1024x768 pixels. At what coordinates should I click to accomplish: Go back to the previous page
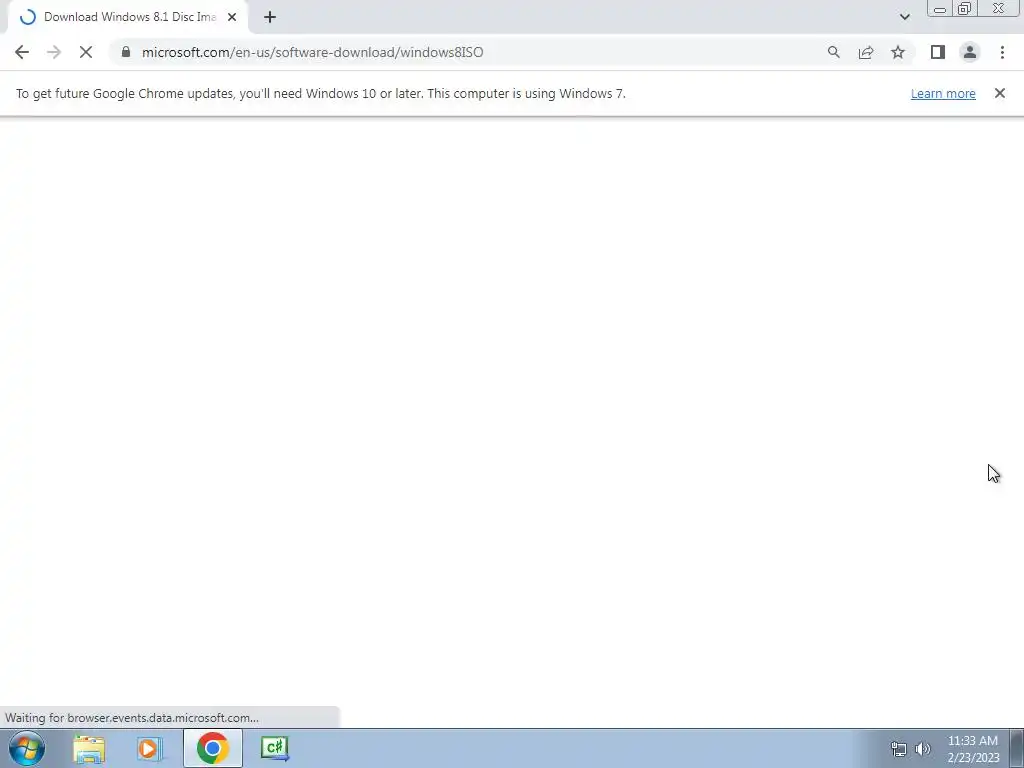(22, 52)
